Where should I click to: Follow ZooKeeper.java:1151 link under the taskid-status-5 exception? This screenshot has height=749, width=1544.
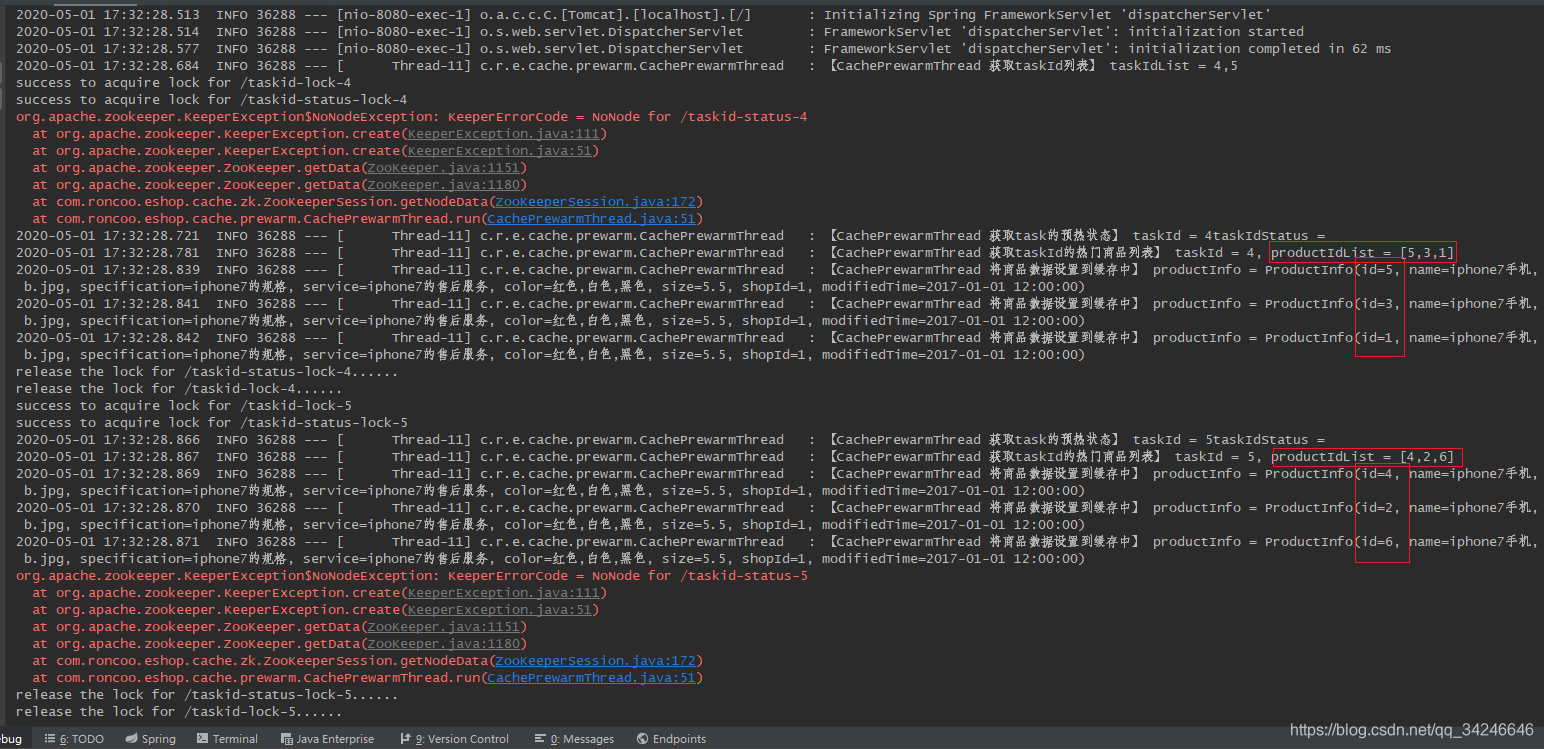443,627
